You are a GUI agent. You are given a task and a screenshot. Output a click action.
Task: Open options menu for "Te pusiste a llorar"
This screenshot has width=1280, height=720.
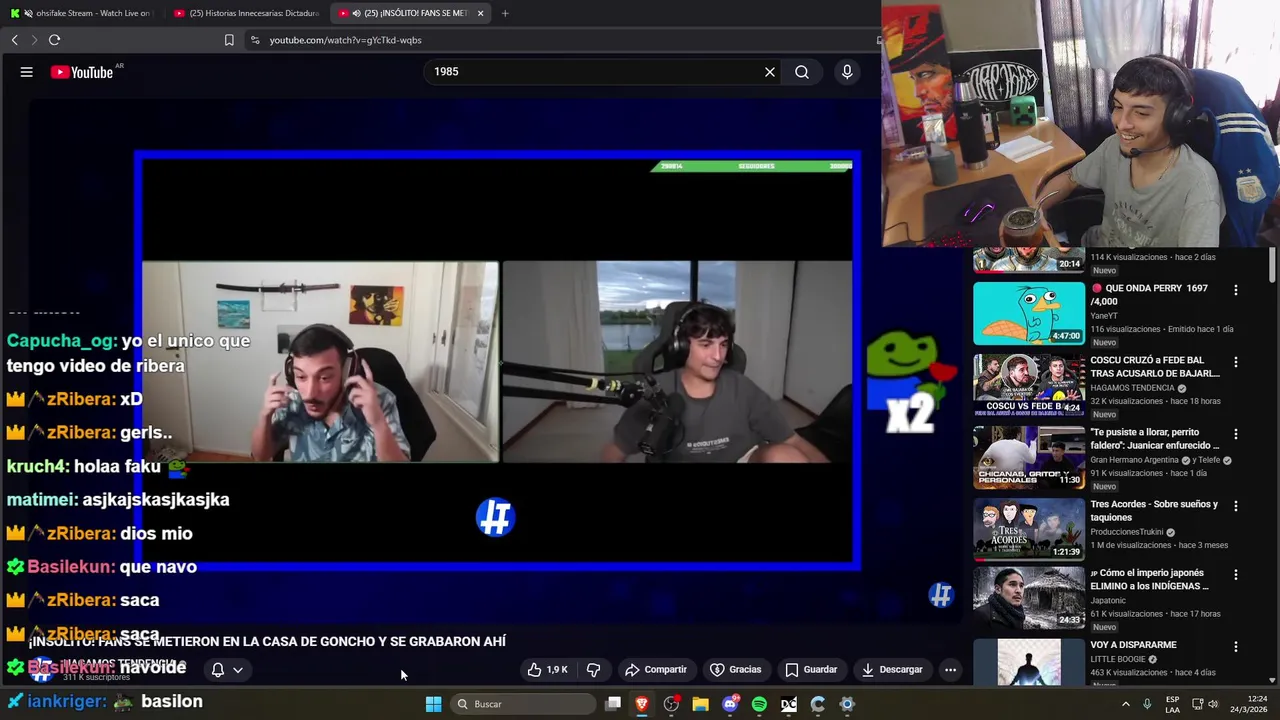point(1236,434)
